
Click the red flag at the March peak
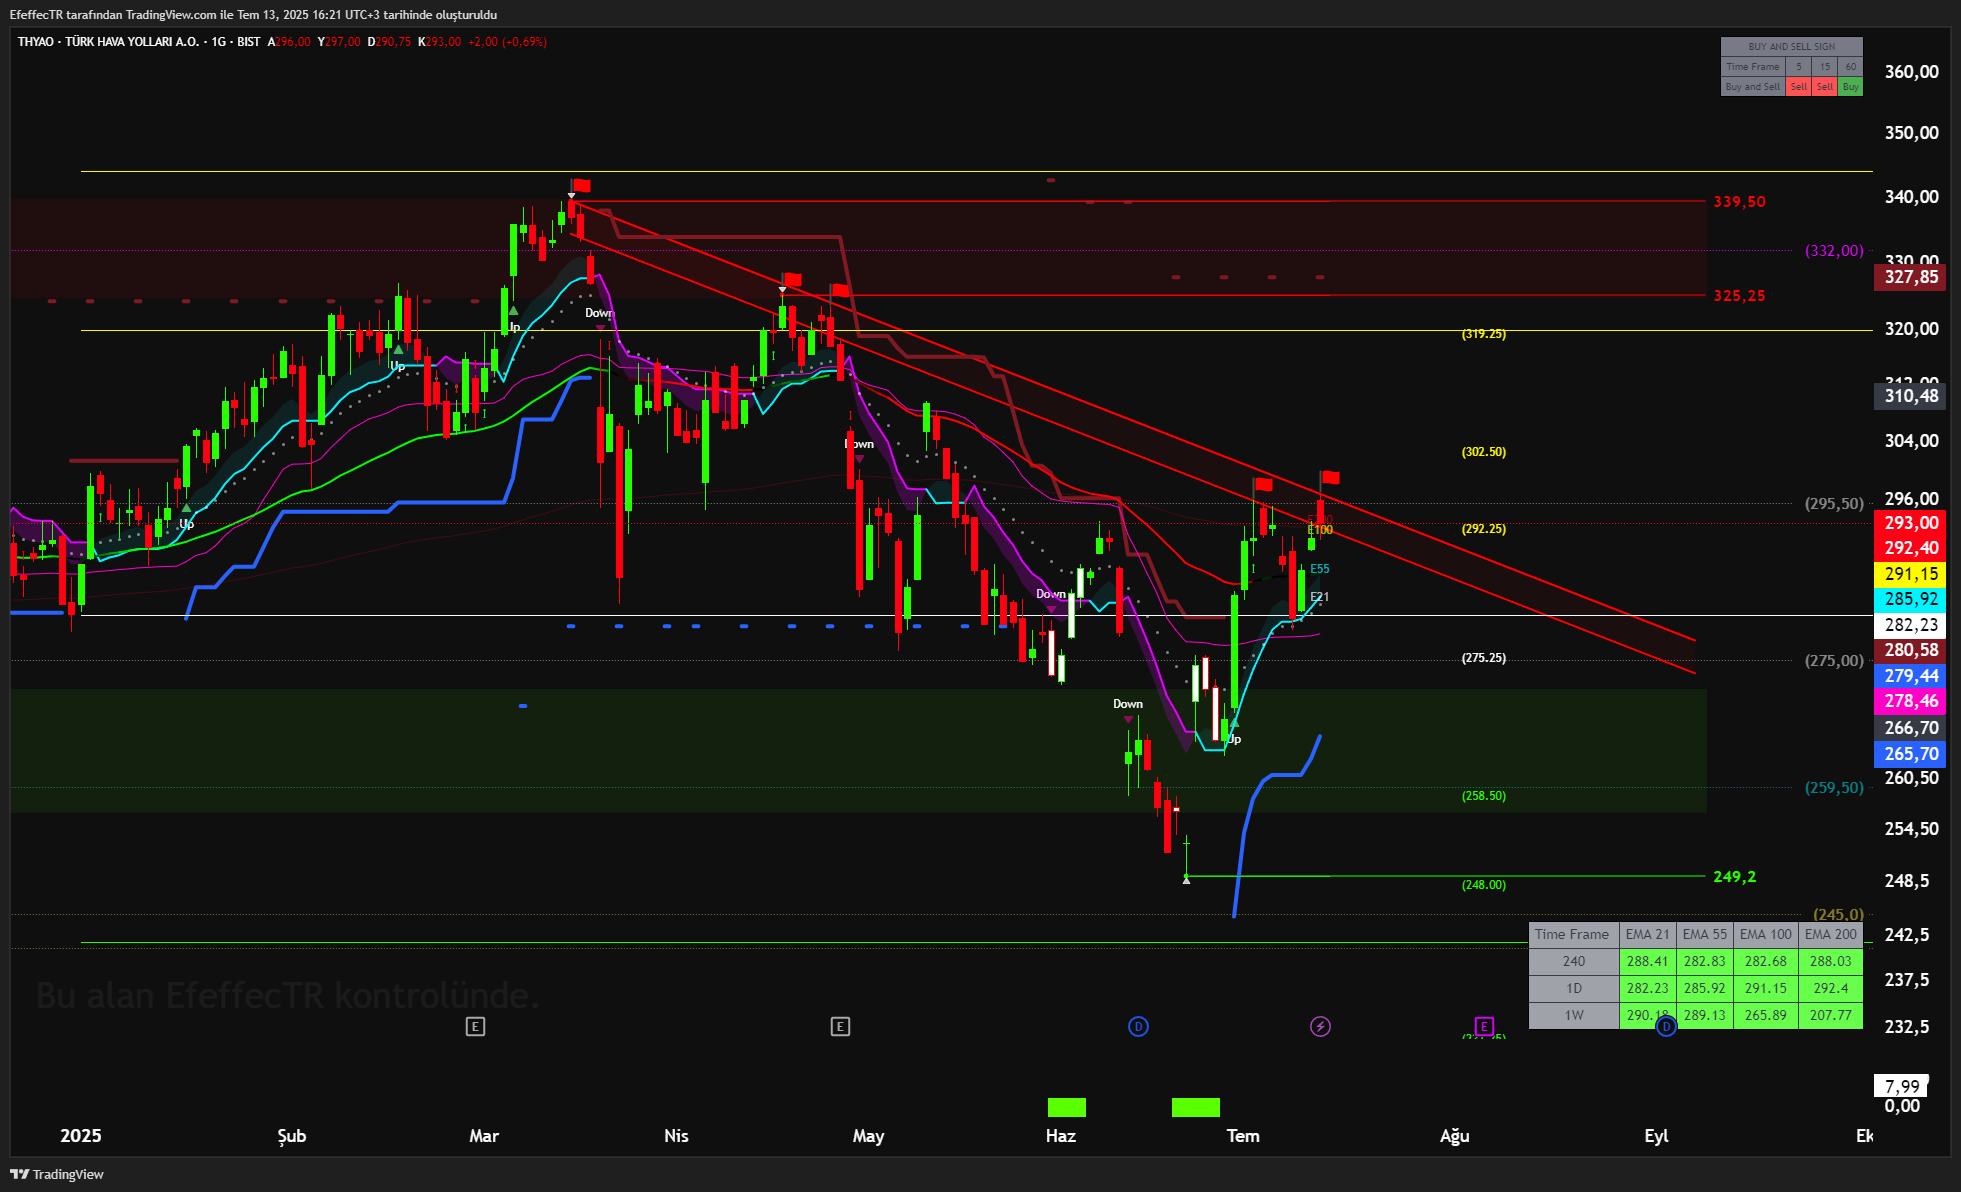click(x=581, y=185)
